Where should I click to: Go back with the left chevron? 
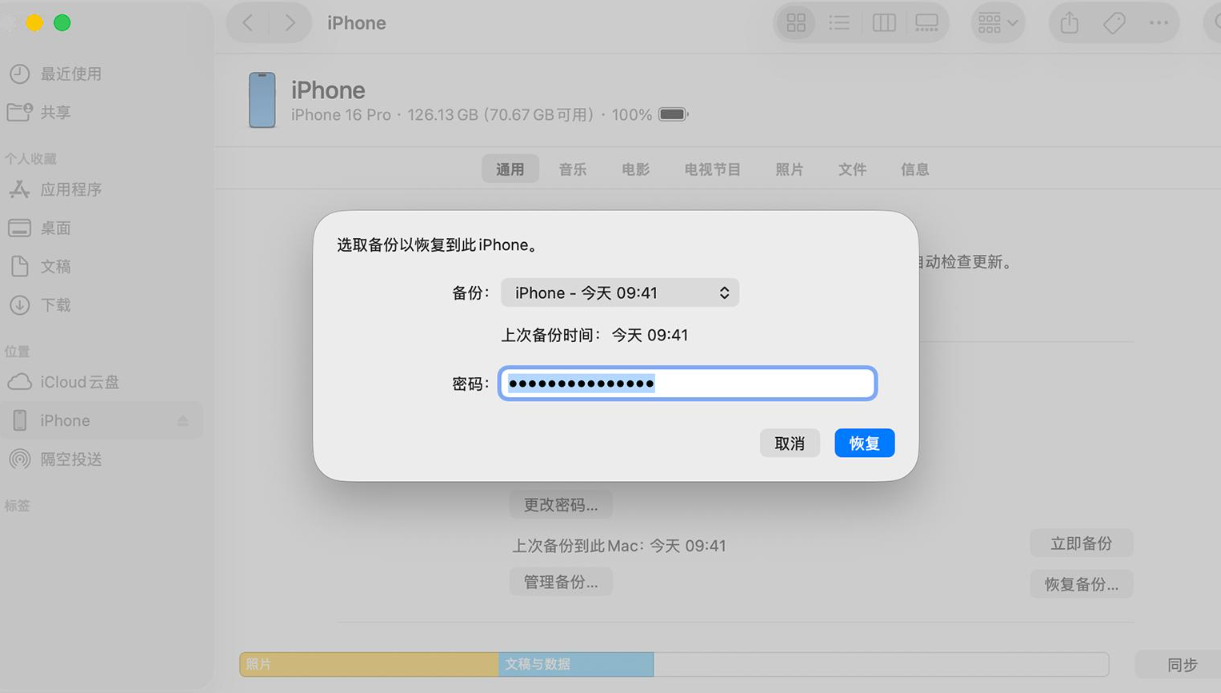click(x=248, y=23)
